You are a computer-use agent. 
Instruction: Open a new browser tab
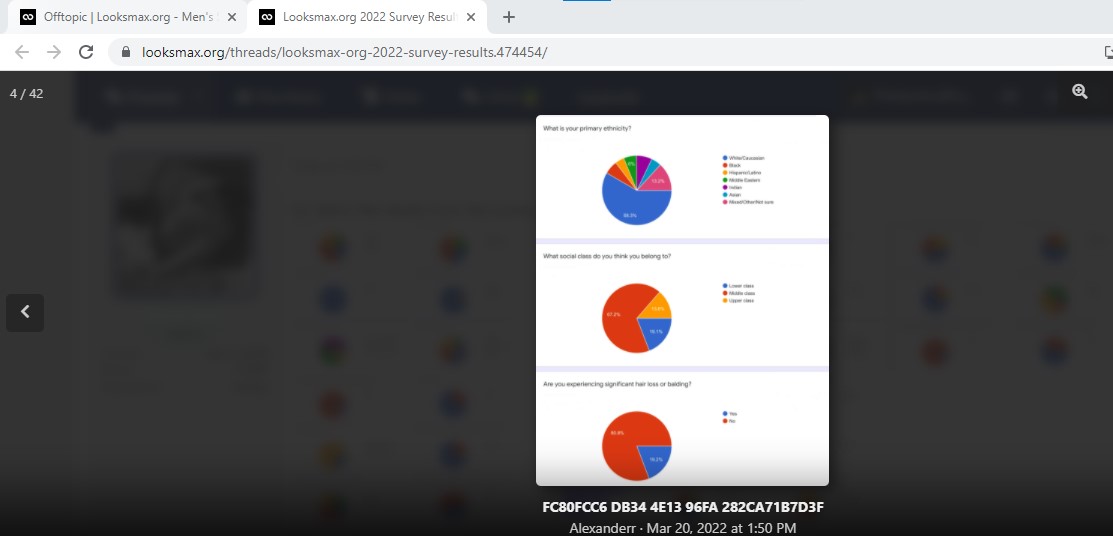click(x=508, y=17)
